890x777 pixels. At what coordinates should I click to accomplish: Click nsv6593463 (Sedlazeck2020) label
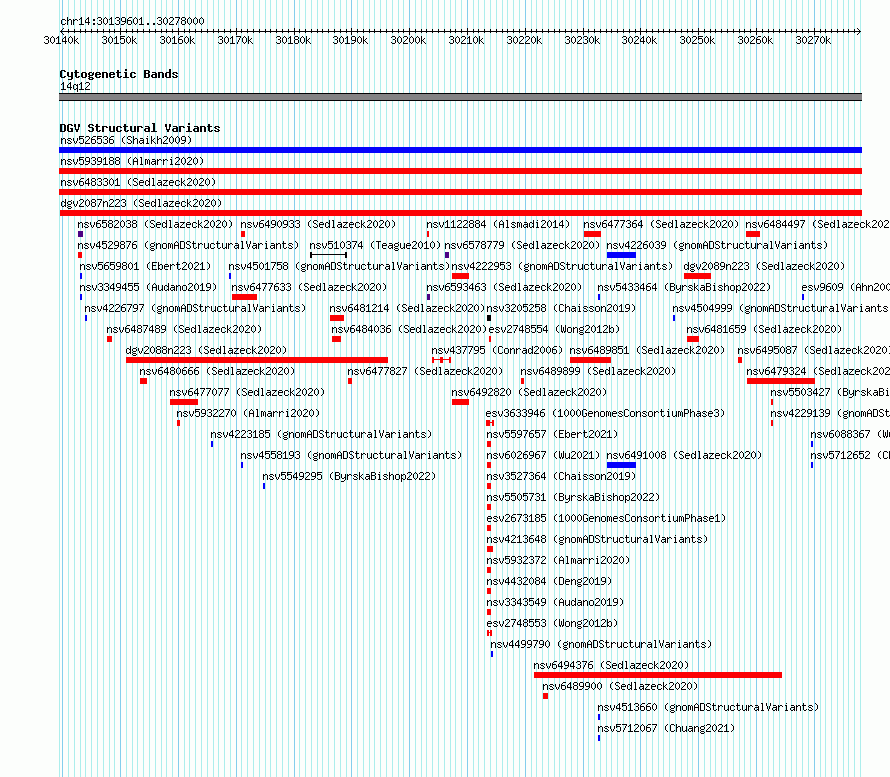(x=505, y=287)
